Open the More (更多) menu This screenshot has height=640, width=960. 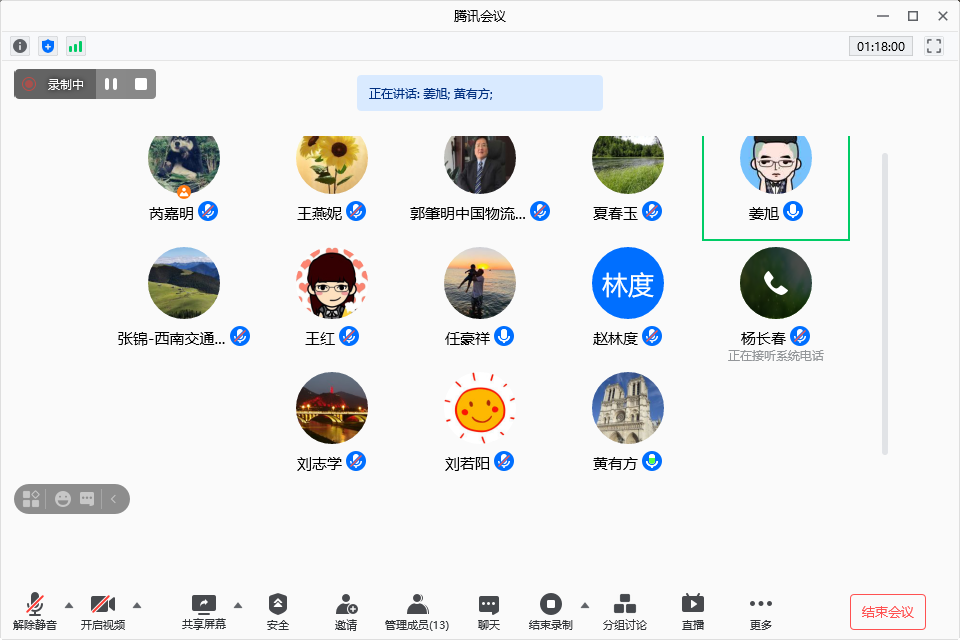tap(761, 610)
